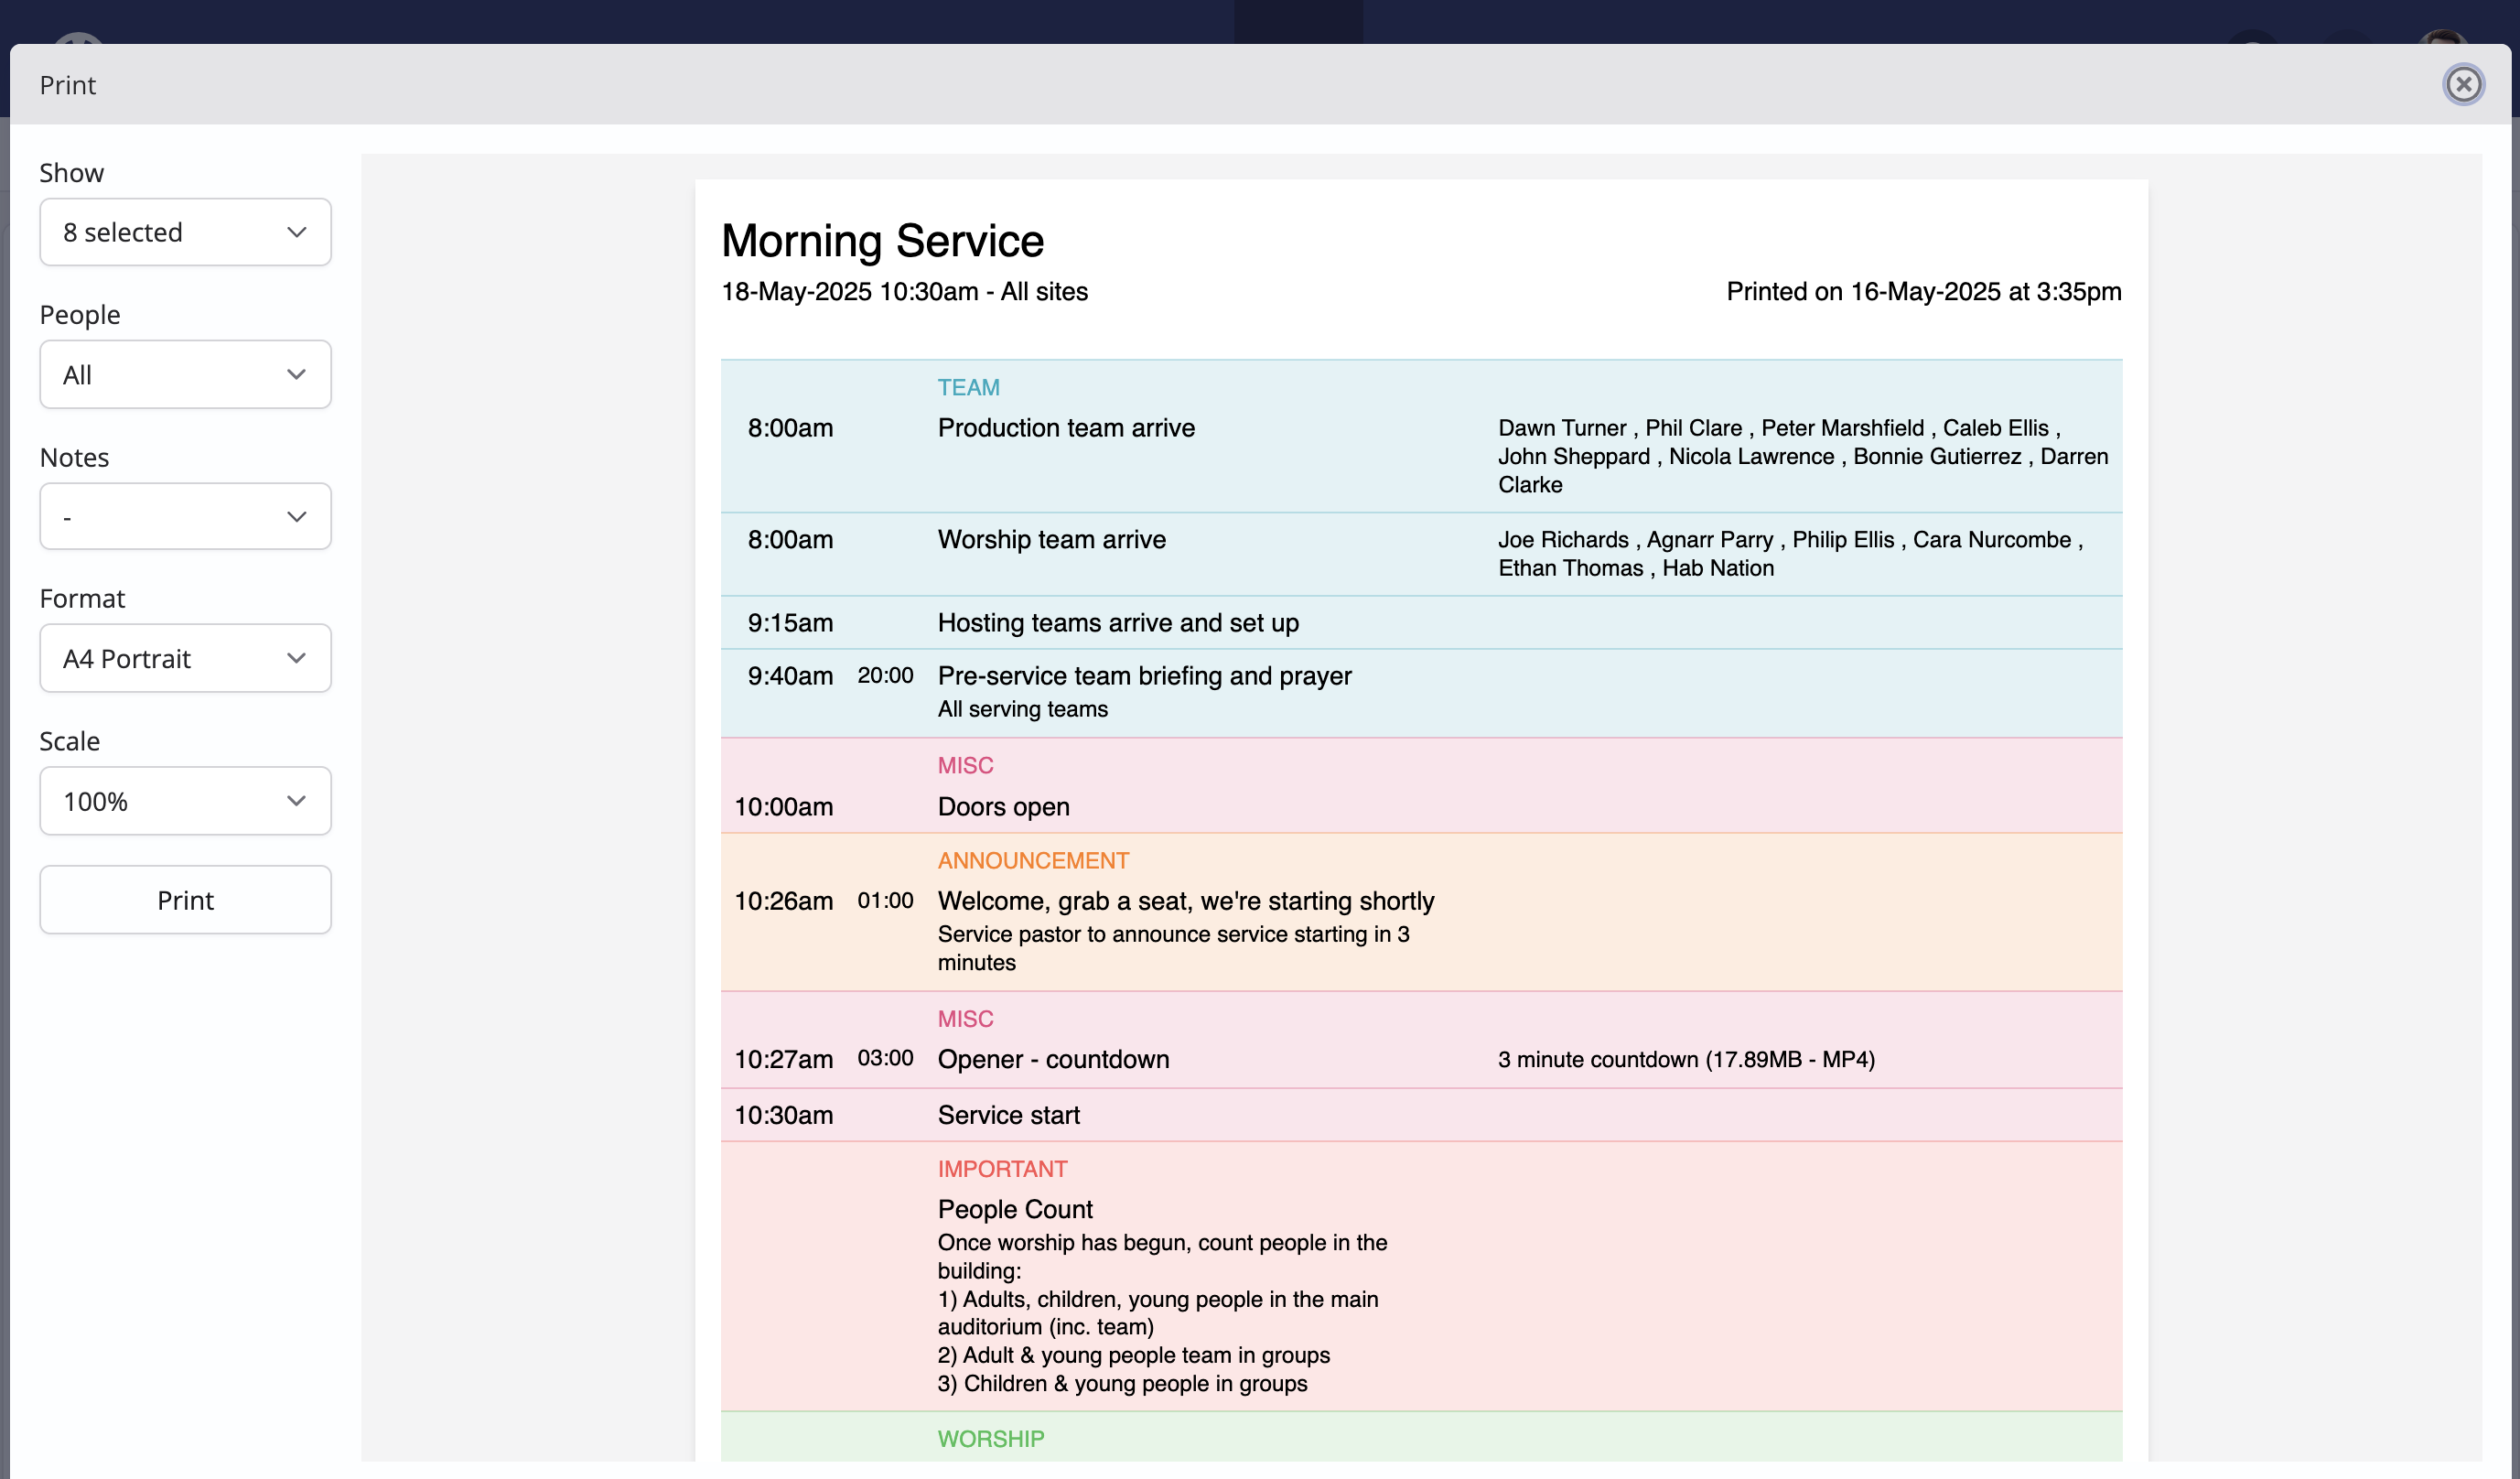The image size is (2520, 1479).
Task: Click 'Hosting teams arrive and set up' row
Action: (1421, 623)
